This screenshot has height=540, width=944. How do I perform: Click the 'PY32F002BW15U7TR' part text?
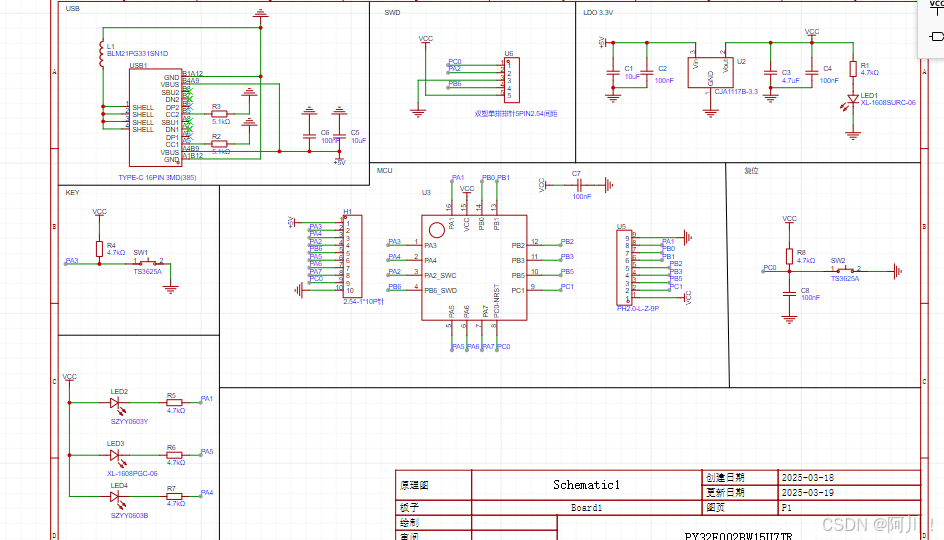click(x=738, y=535)
